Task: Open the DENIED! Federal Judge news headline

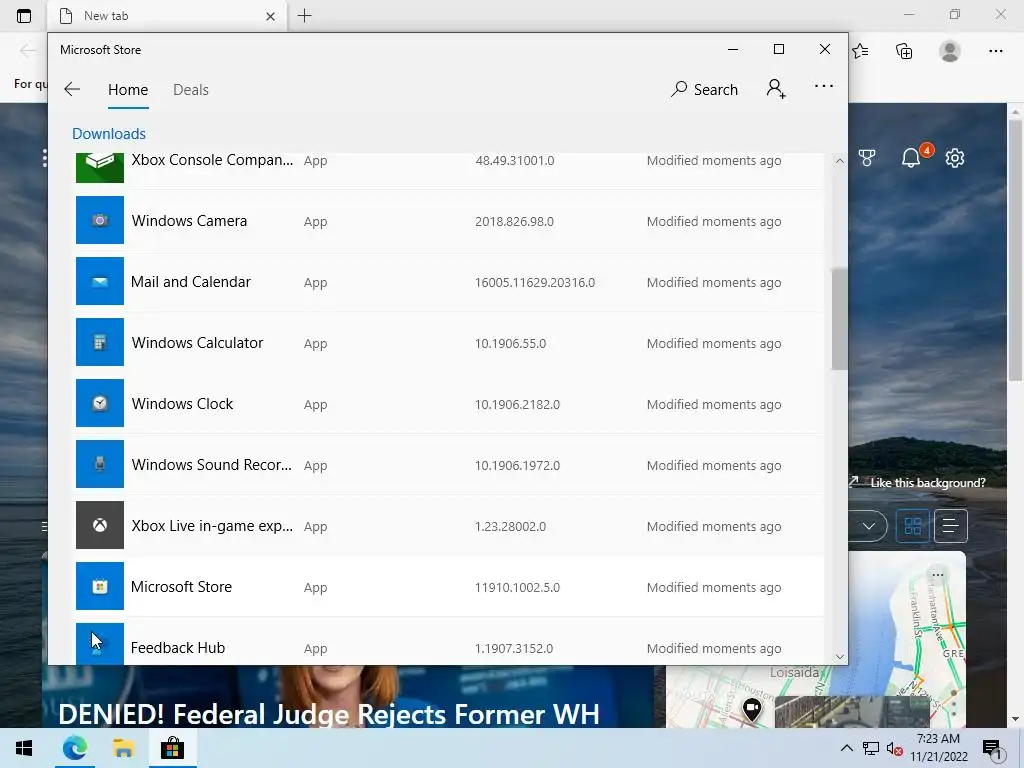Action: pyautogui.click(x=328, y=714)
